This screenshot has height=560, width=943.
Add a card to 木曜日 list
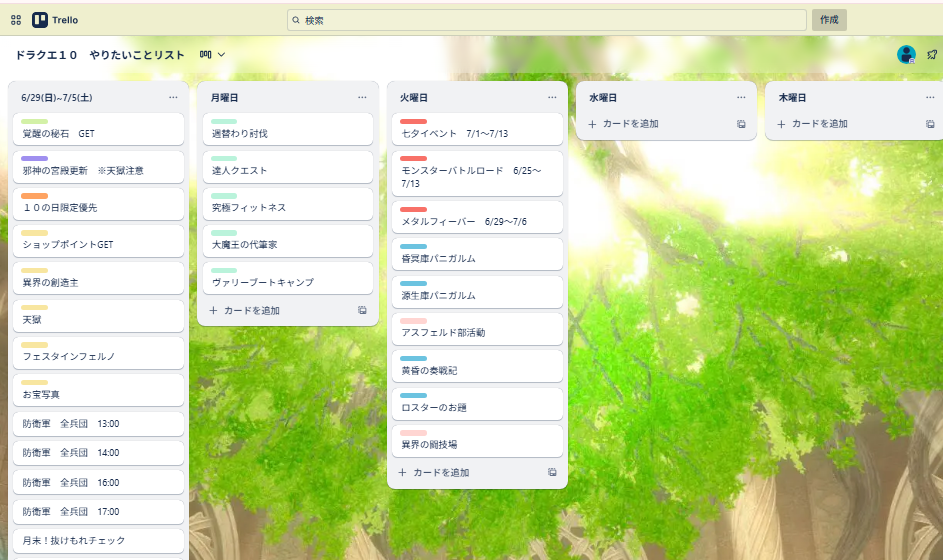812,123
